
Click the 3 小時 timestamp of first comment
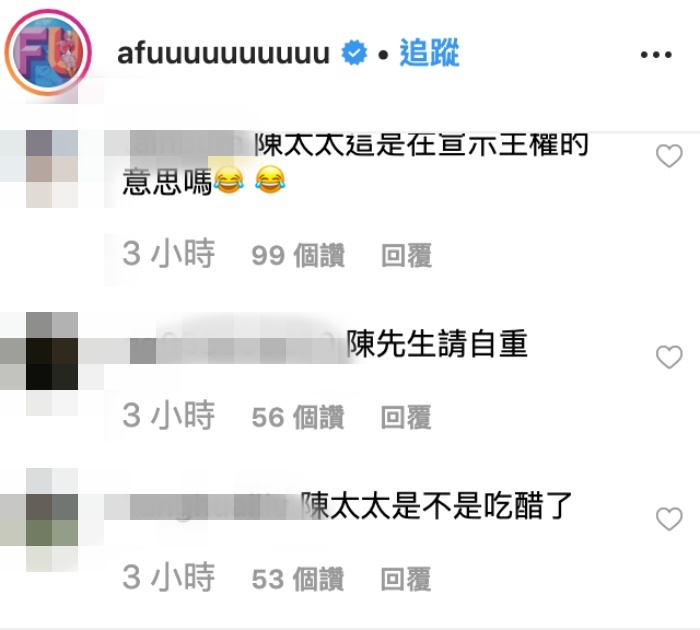168,254
